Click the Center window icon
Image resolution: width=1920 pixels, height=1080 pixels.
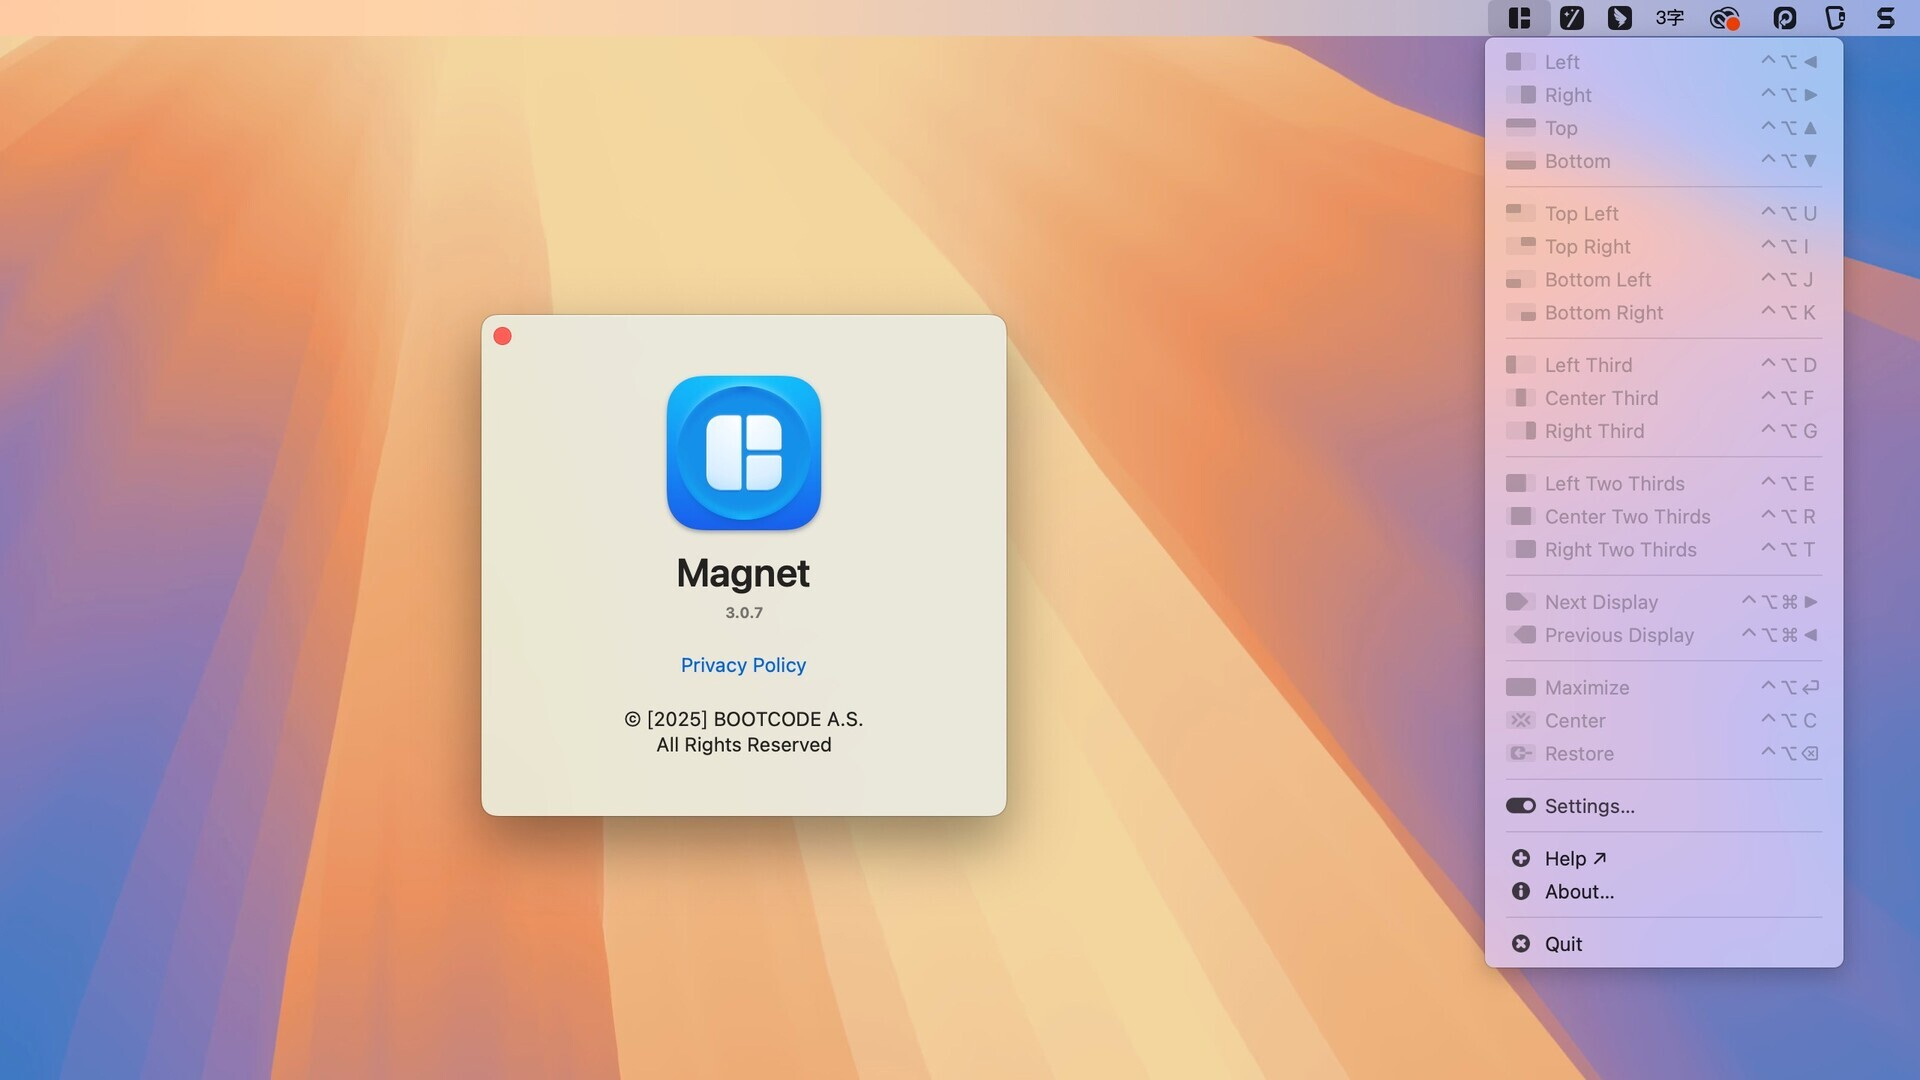(1520, 720)
